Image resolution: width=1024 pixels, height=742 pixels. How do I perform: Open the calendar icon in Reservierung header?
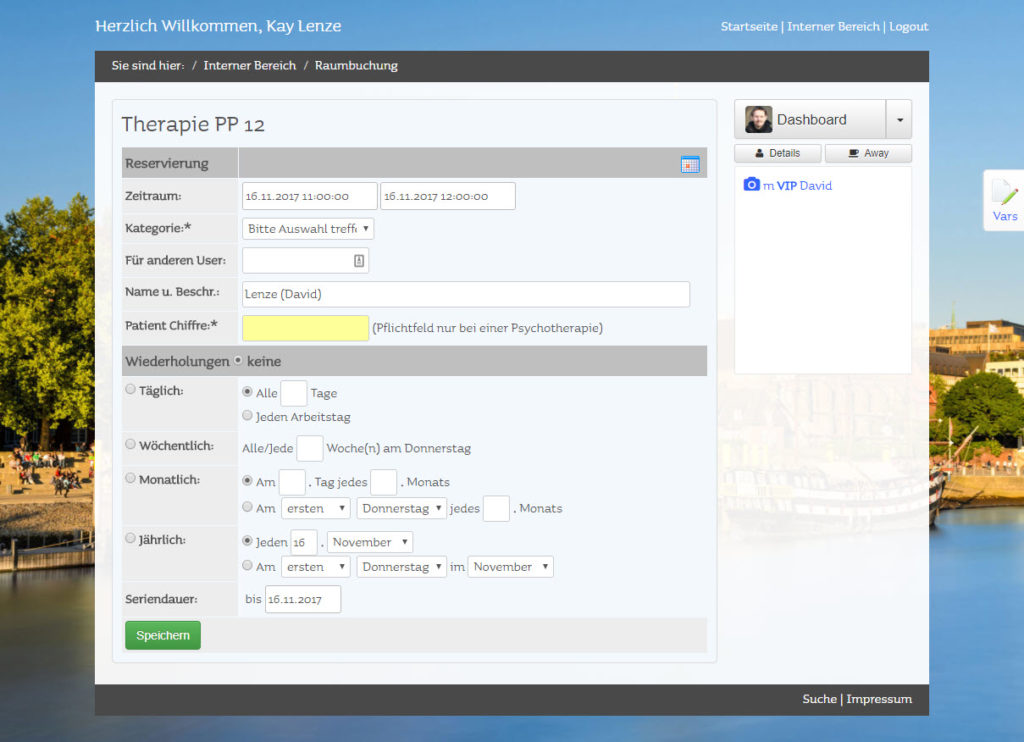[x=690, y=164]
